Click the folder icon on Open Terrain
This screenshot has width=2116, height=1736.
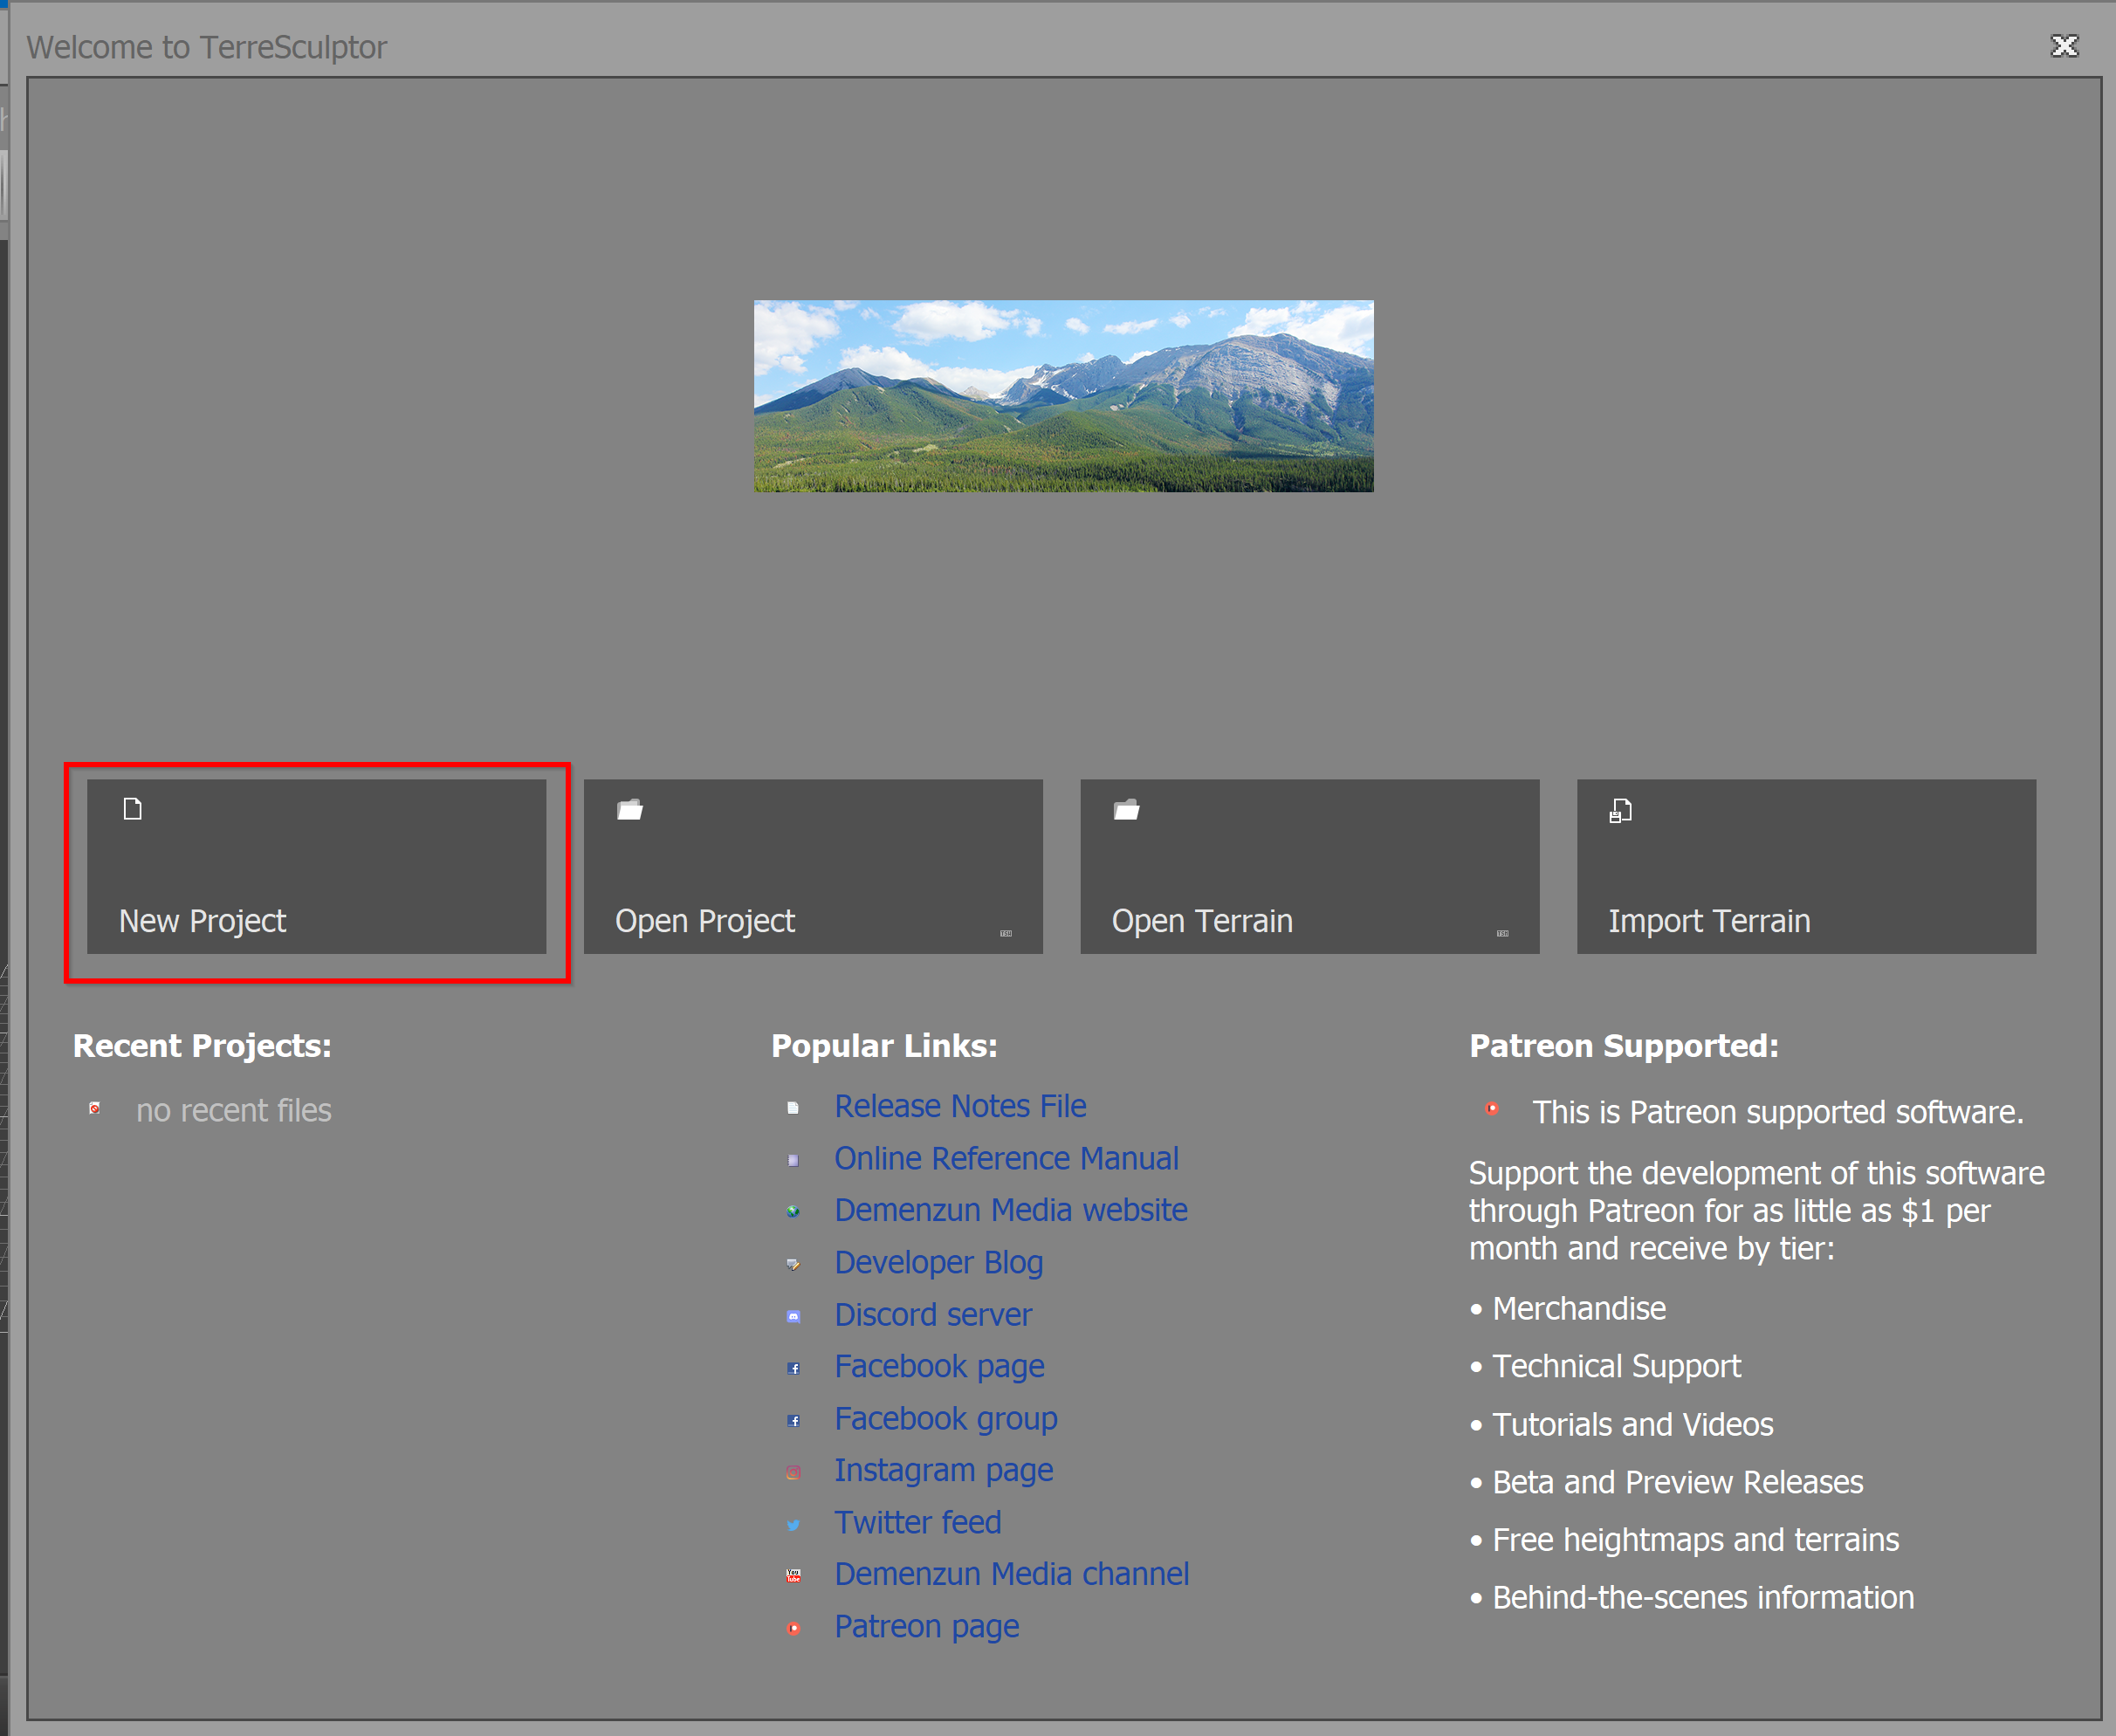point(1127,809)
